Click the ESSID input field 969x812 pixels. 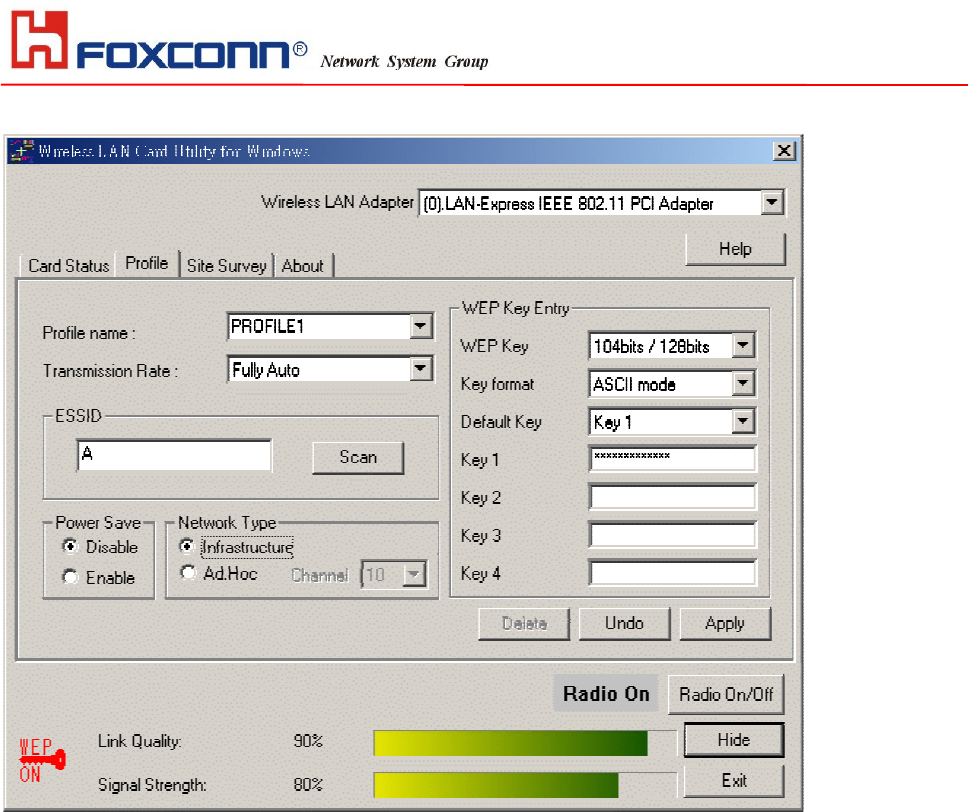(x=174, y=455)
